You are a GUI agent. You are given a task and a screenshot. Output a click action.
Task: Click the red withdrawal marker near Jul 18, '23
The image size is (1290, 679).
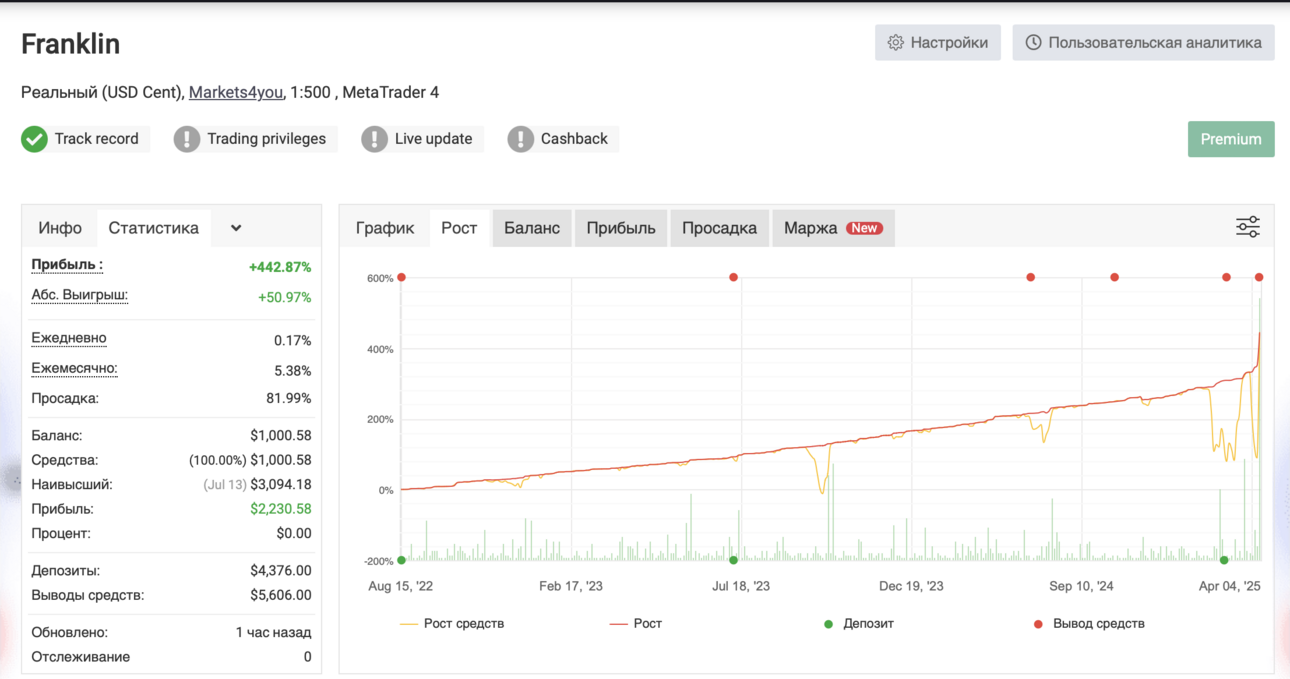[x=734, y=277]
